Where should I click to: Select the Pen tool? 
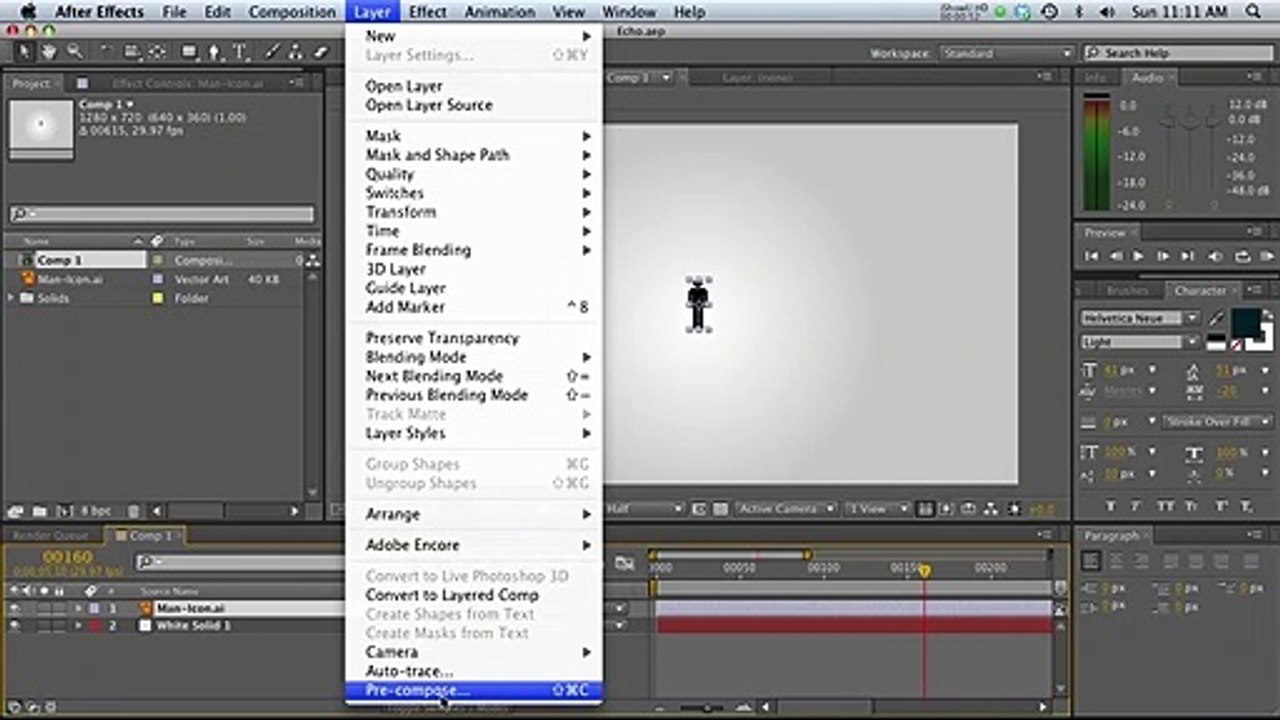tap(215, 52)
